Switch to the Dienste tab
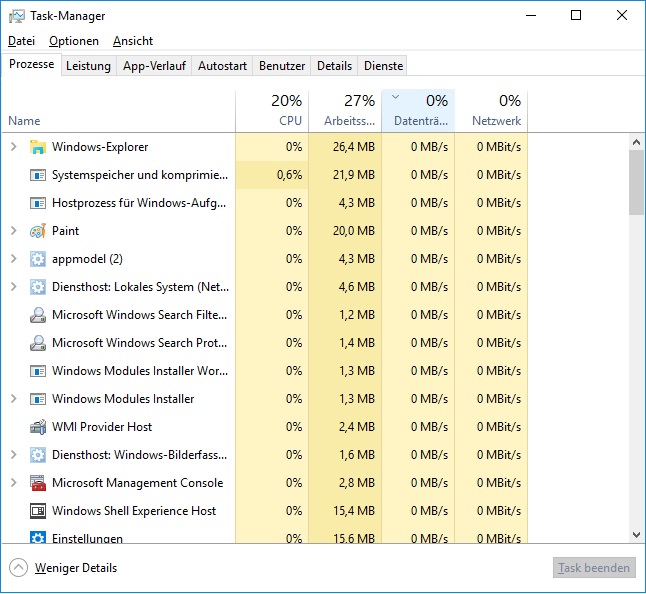 [383, 66]
